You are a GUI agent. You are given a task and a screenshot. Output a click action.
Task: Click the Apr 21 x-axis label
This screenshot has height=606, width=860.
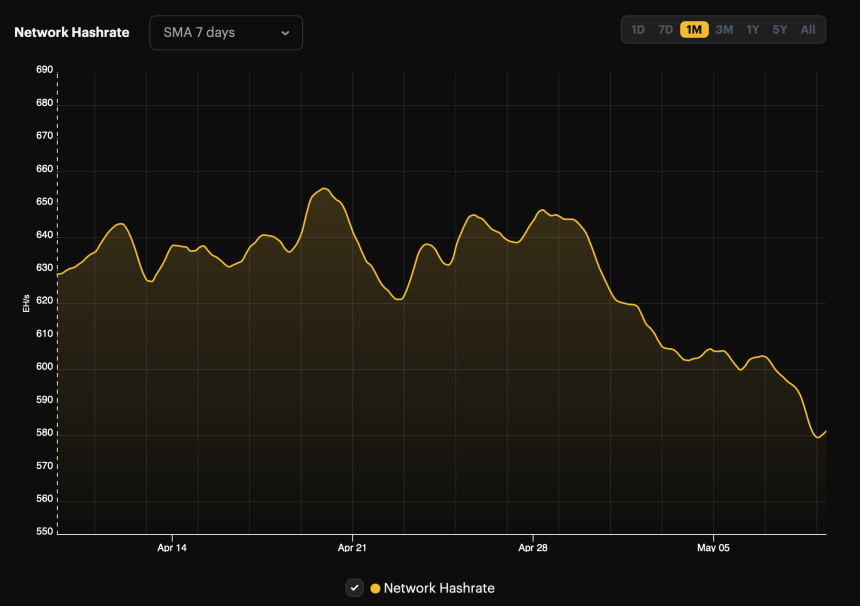(x=352, y=548)
